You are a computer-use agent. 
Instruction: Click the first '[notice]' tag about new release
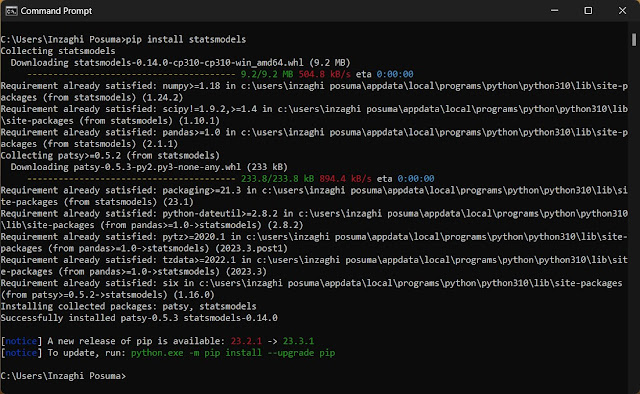21,341
